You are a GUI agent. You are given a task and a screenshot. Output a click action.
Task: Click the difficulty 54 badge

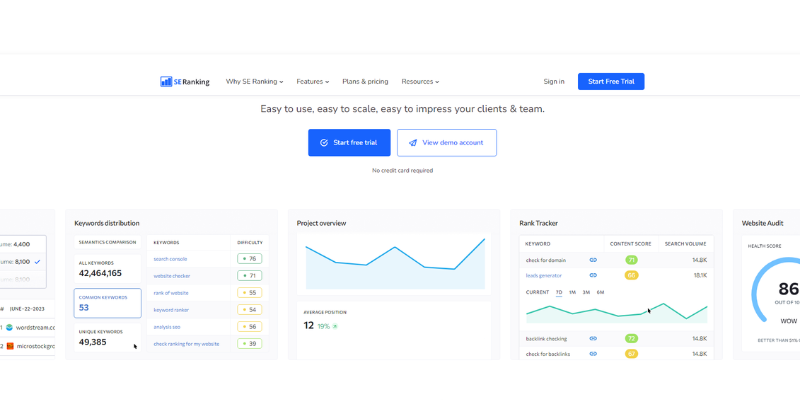[x=249, y=310]
